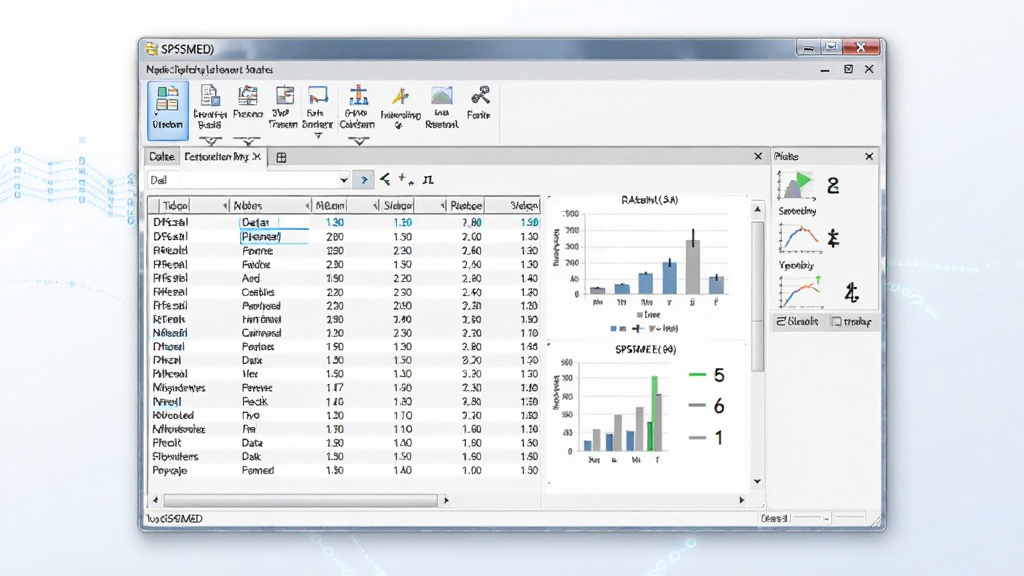Select the middle blue-orange line plot thumbnail
The height and width of the screenshot is (576, 1024).
point(799,239)
